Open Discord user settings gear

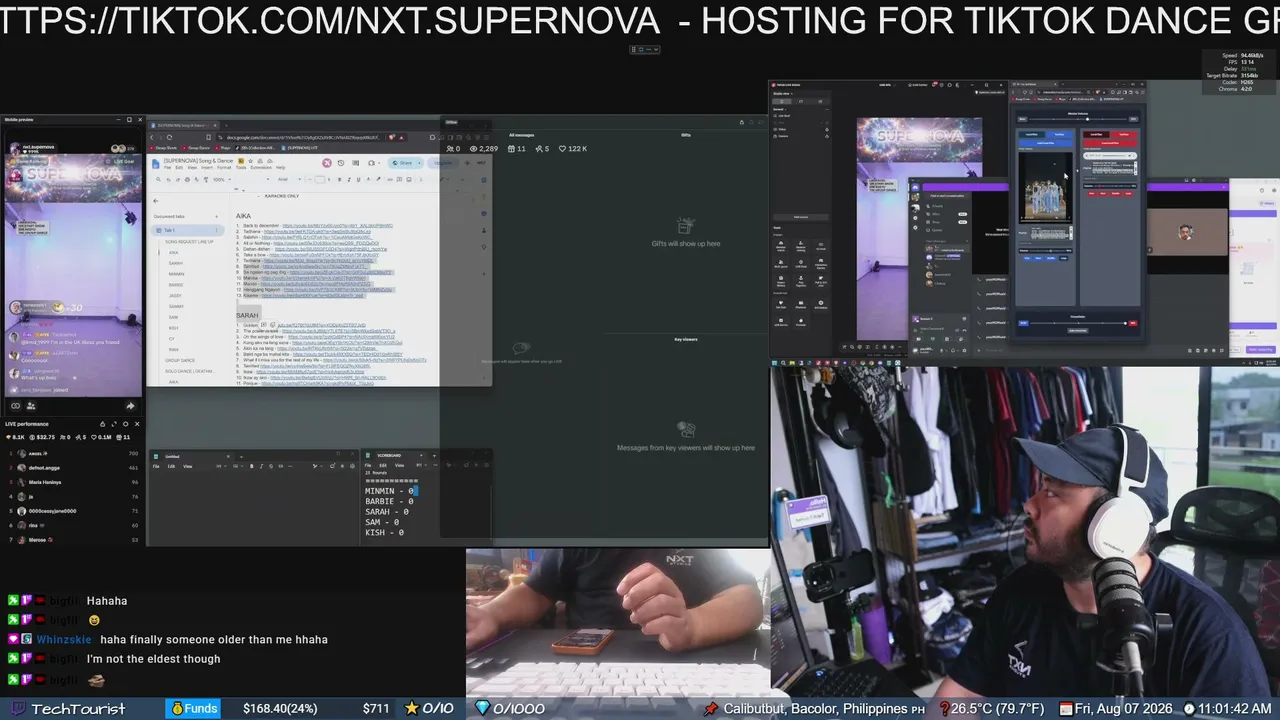[x=966, y=348]
